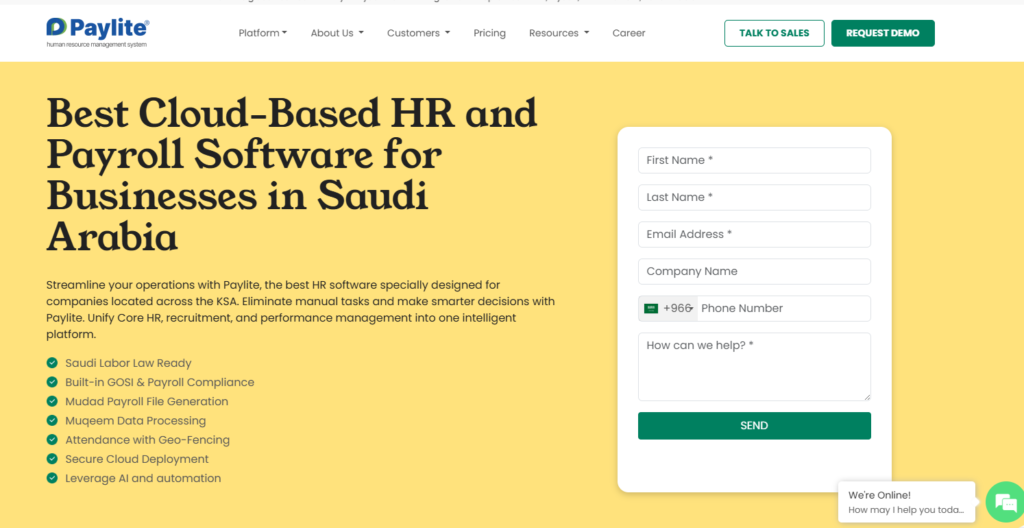The height and width of the screenshot is (528, 1024).
Task: Click the checkmark icon beside Secure Cloud Deployment
Action: click(x=52, y=459)
